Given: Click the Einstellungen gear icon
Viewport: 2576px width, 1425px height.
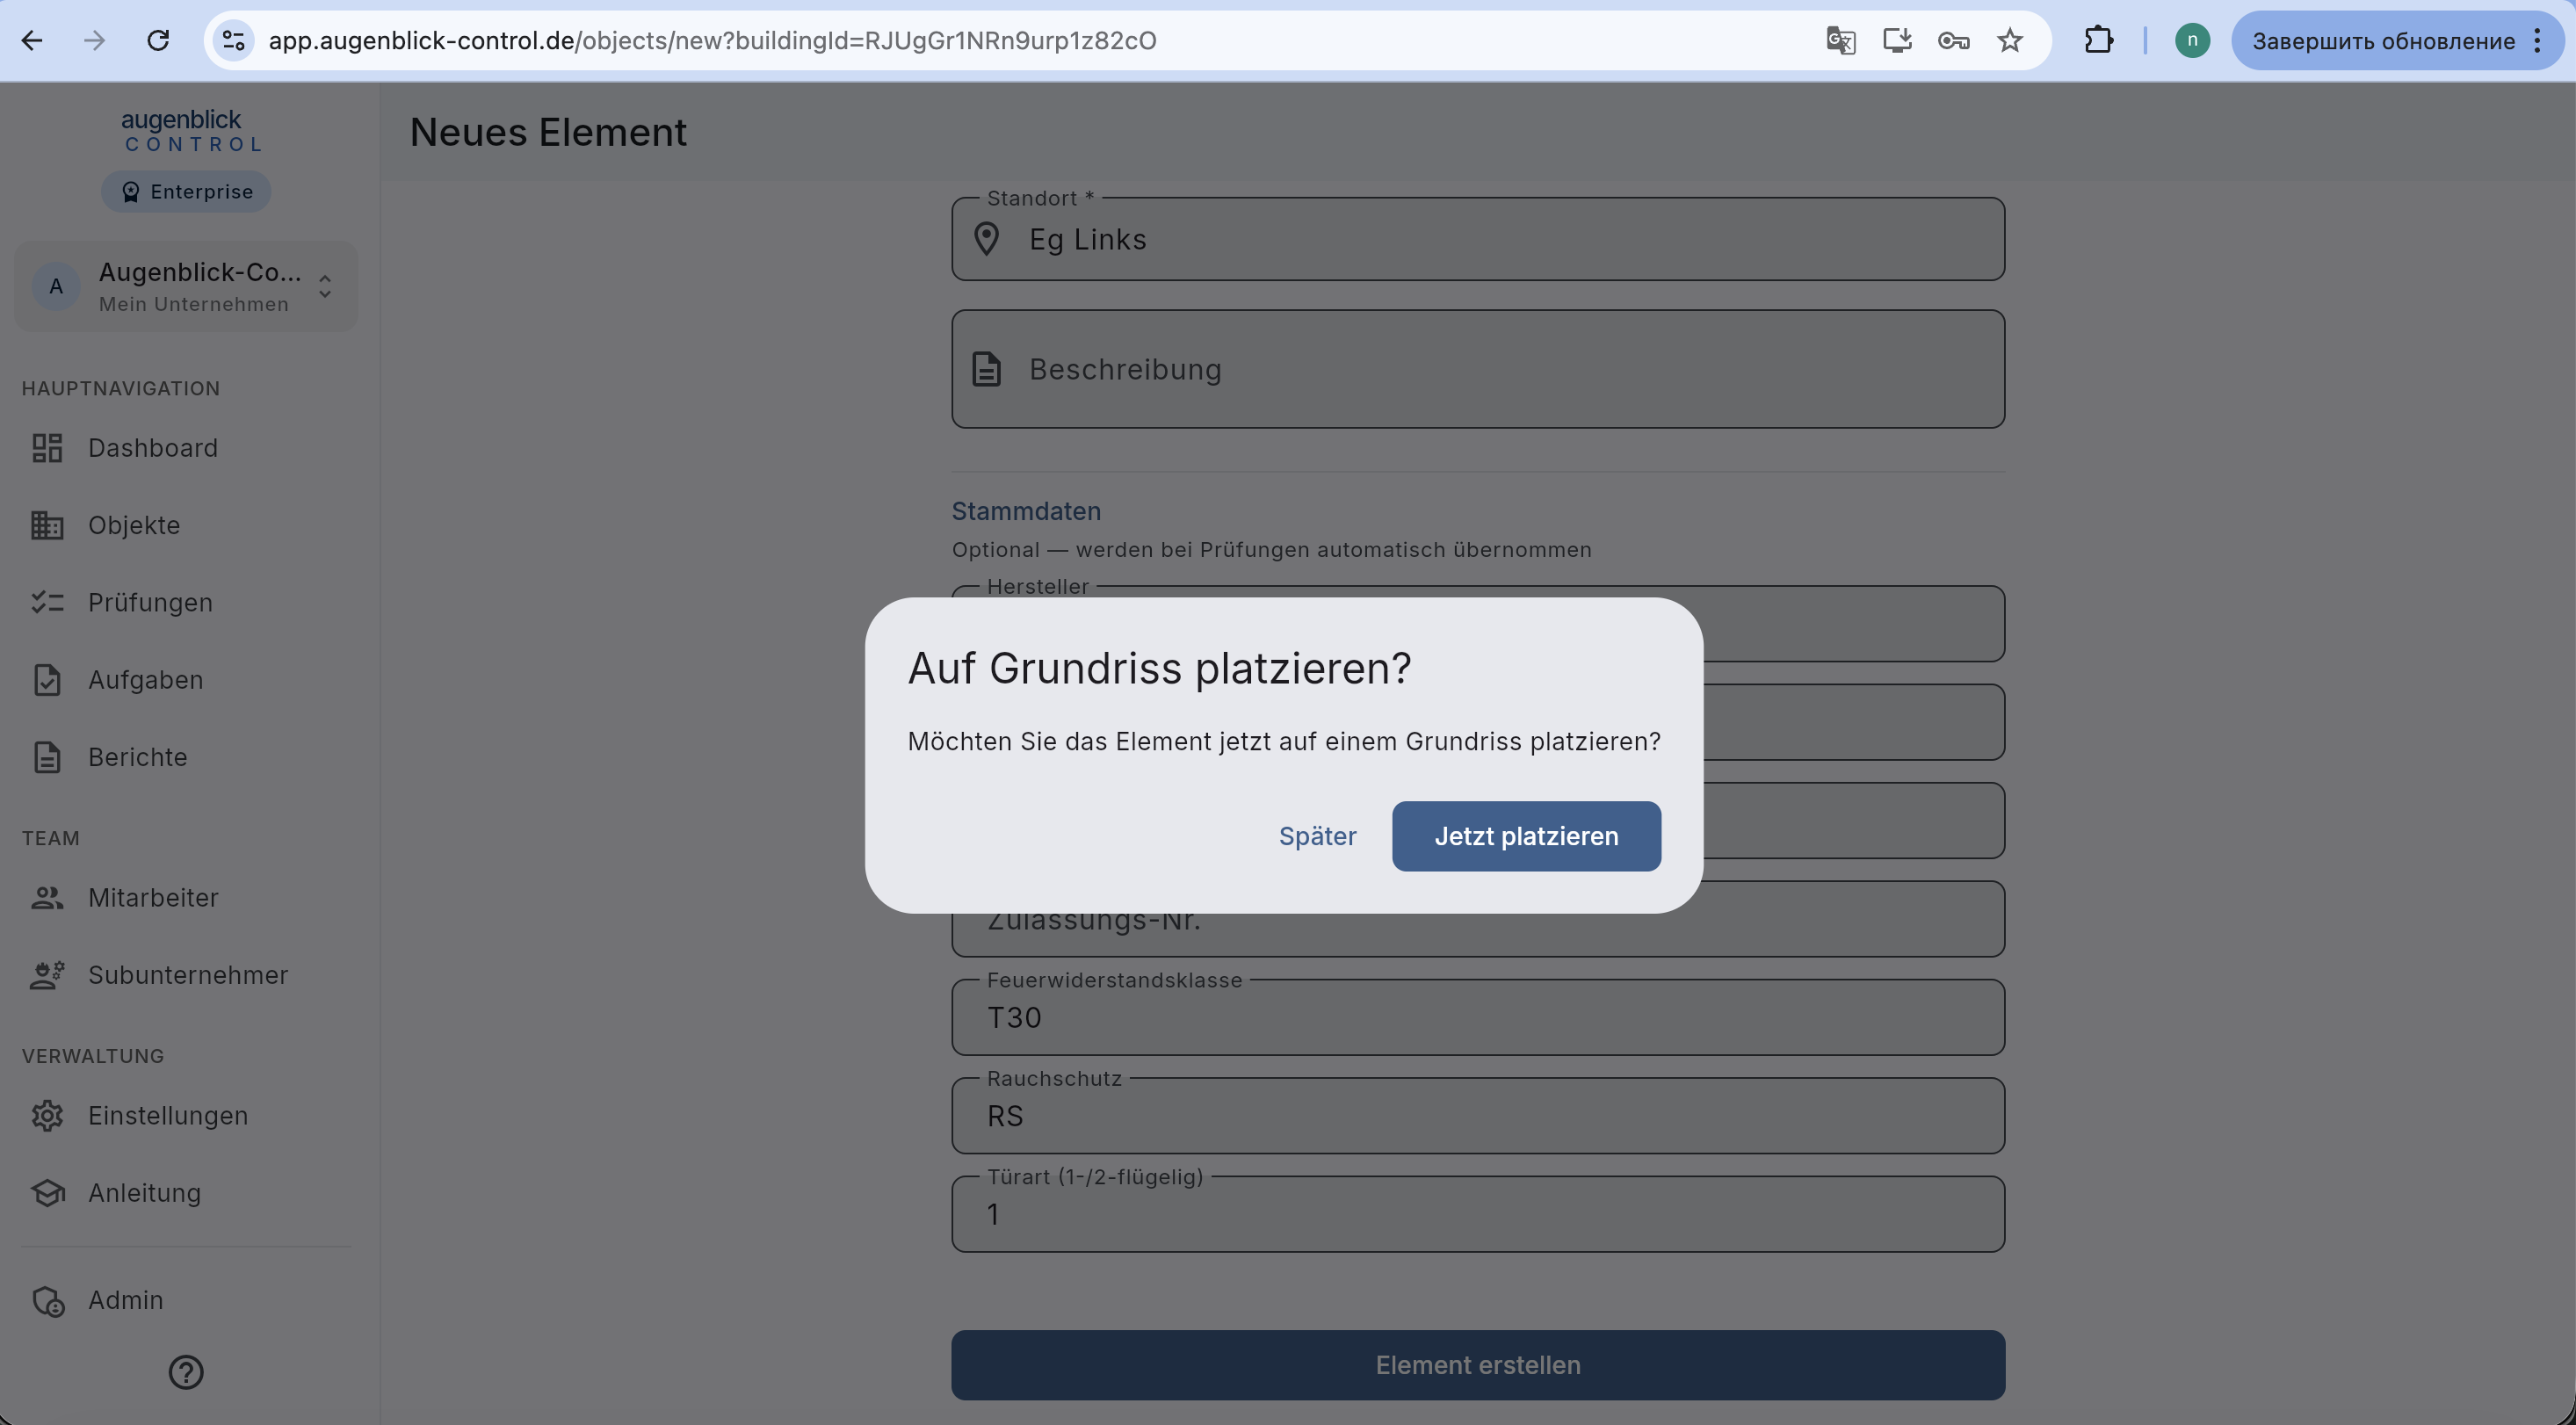Looking at the screenshot, I should pyautogui.click(x=47, y=1116).
